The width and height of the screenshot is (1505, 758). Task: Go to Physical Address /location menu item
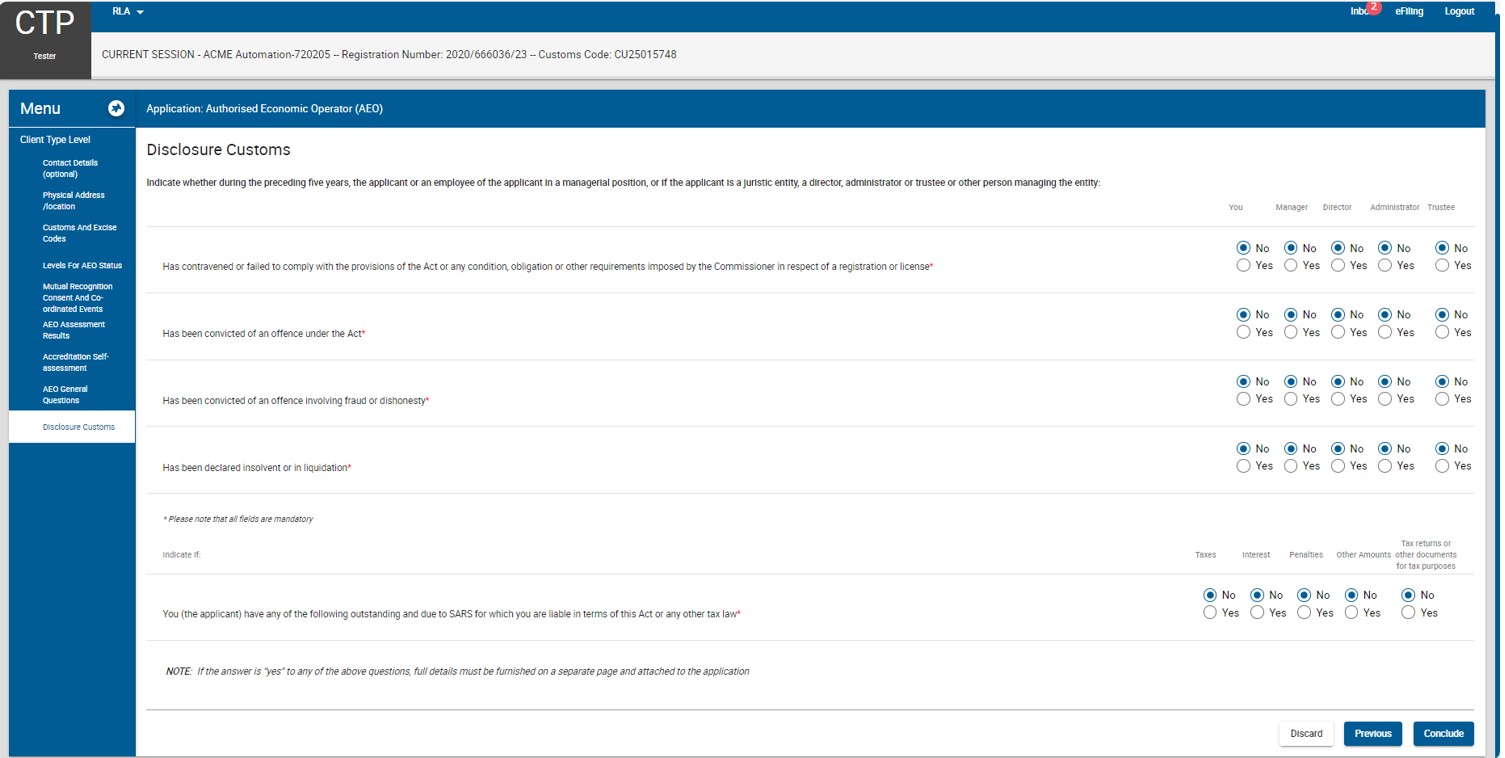73,201
